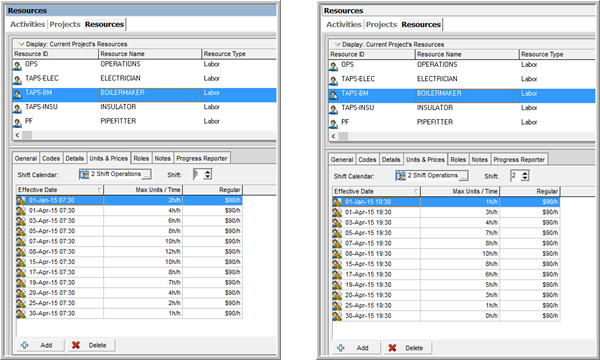Screen dimensions: 600x360
Task: Expand Display options in right panel
Action: pos(338,44)
